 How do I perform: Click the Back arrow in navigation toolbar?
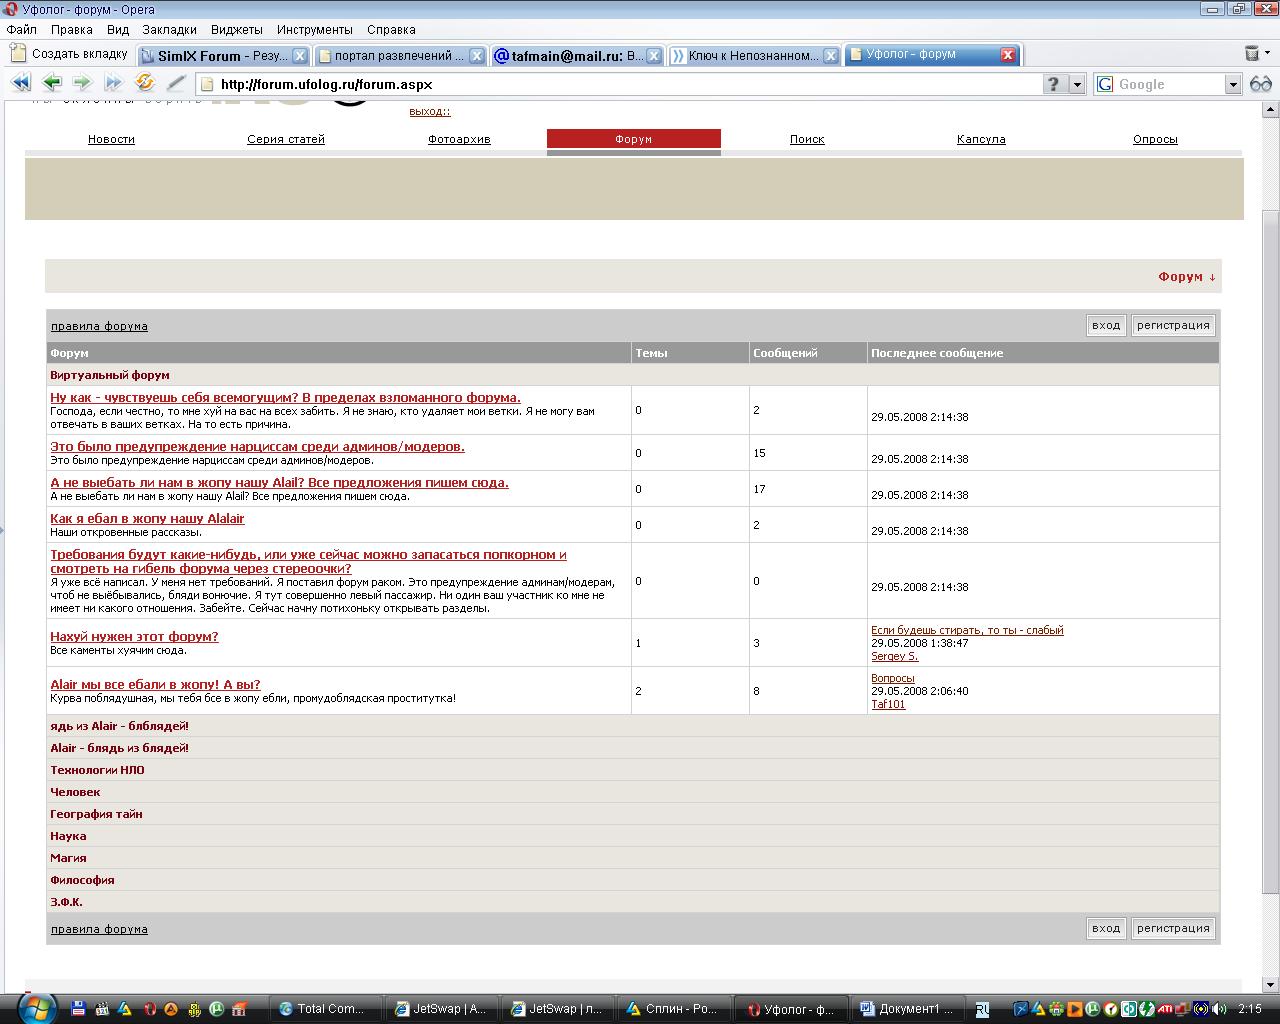click(52, 84)
